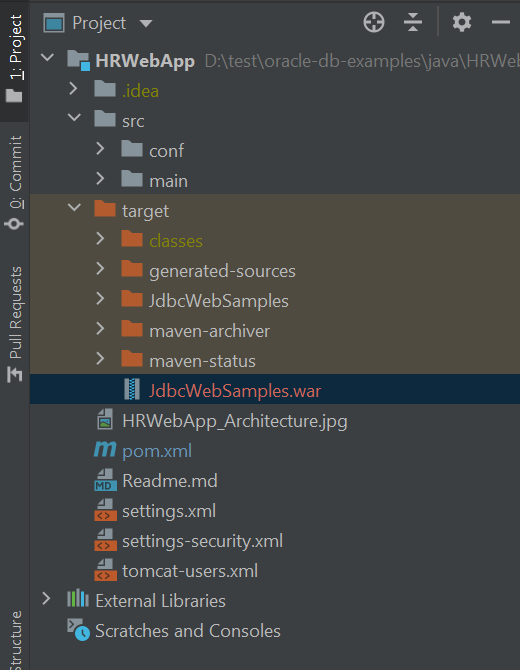Expand the JdbcWebSamples folder chevron

[x=100, y=299]
